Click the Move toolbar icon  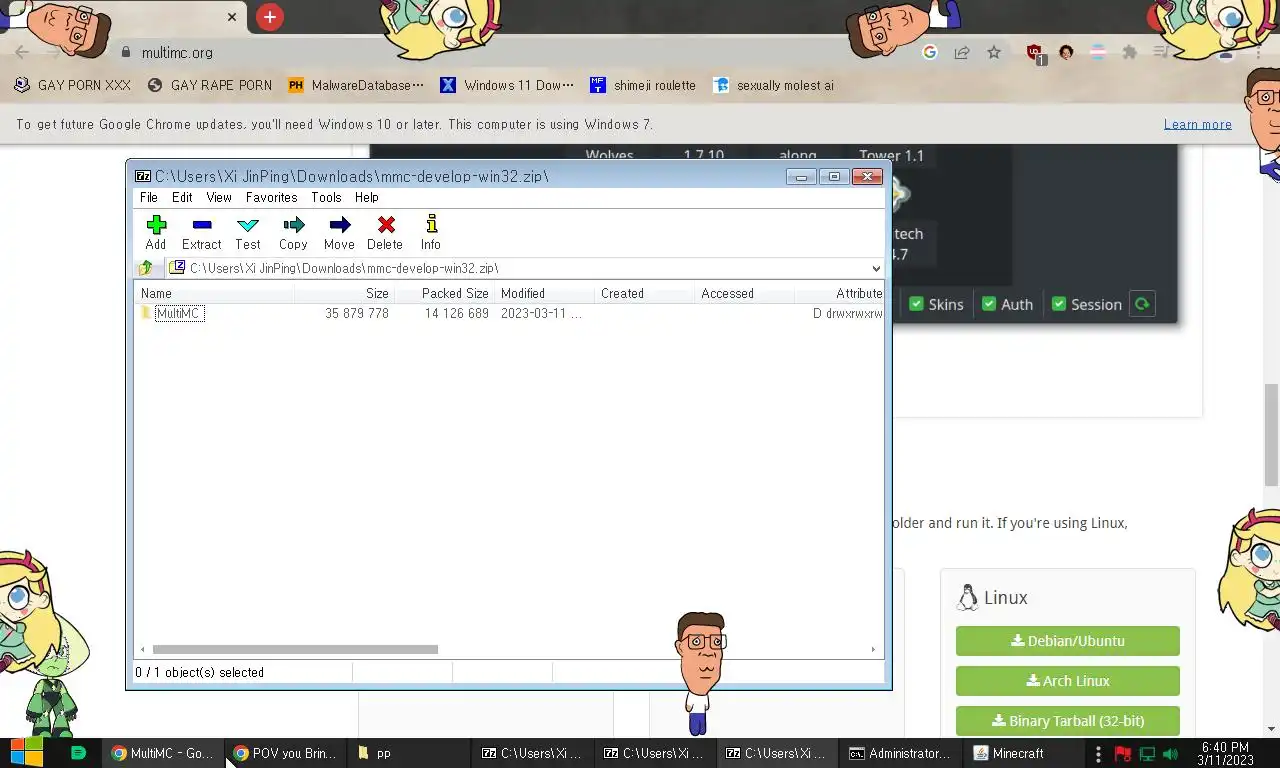339,232
